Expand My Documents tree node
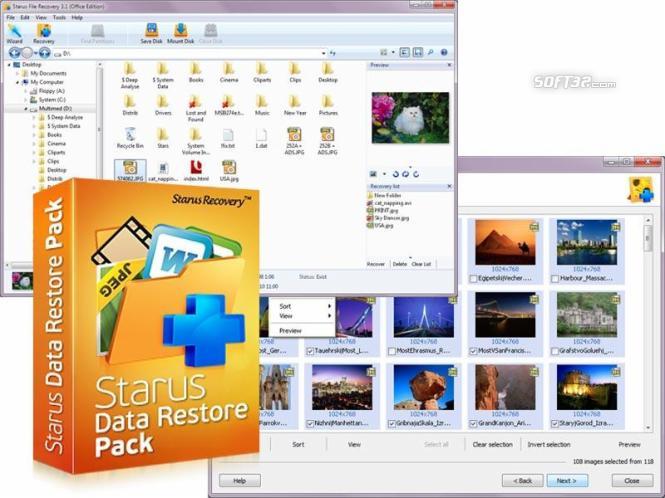The height and width of the screenshot is (498, 665). [17, 73]
